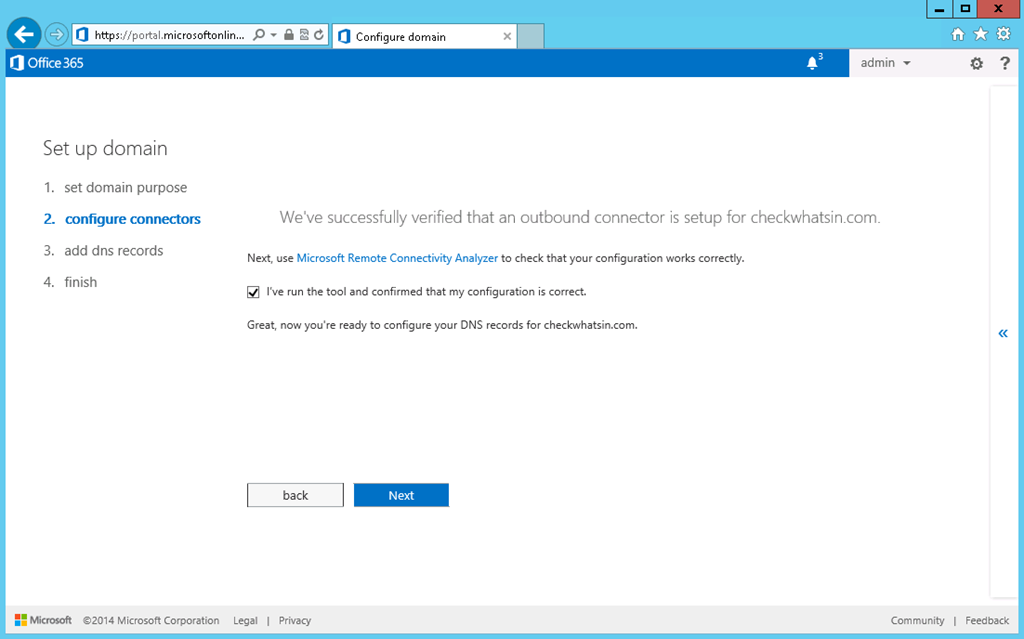Viewport: 1024px width, 639px height.
Task: Toggle the Compatibility View icon
Action: click(x=304, y=35)
